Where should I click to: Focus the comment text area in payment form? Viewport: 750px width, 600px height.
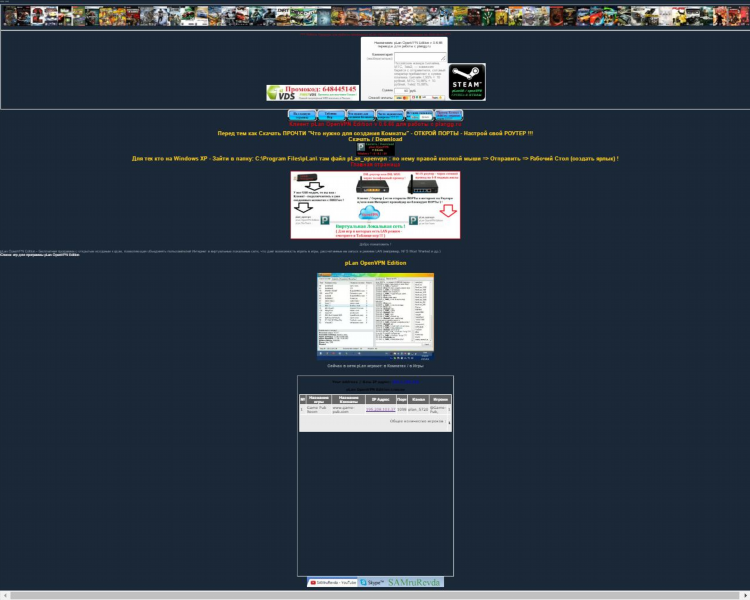[x=419, y=56]
